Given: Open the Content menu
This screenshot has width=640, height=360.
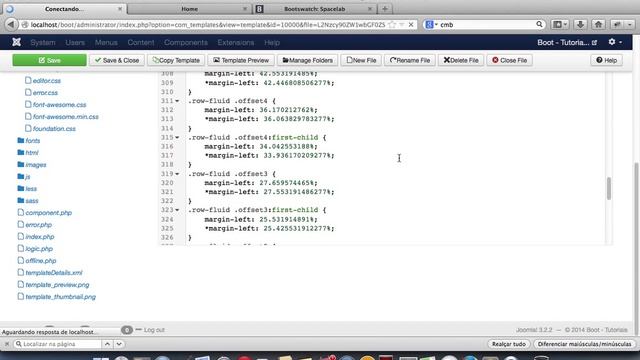Looking at the screenshot, I should tap(141, 42).
